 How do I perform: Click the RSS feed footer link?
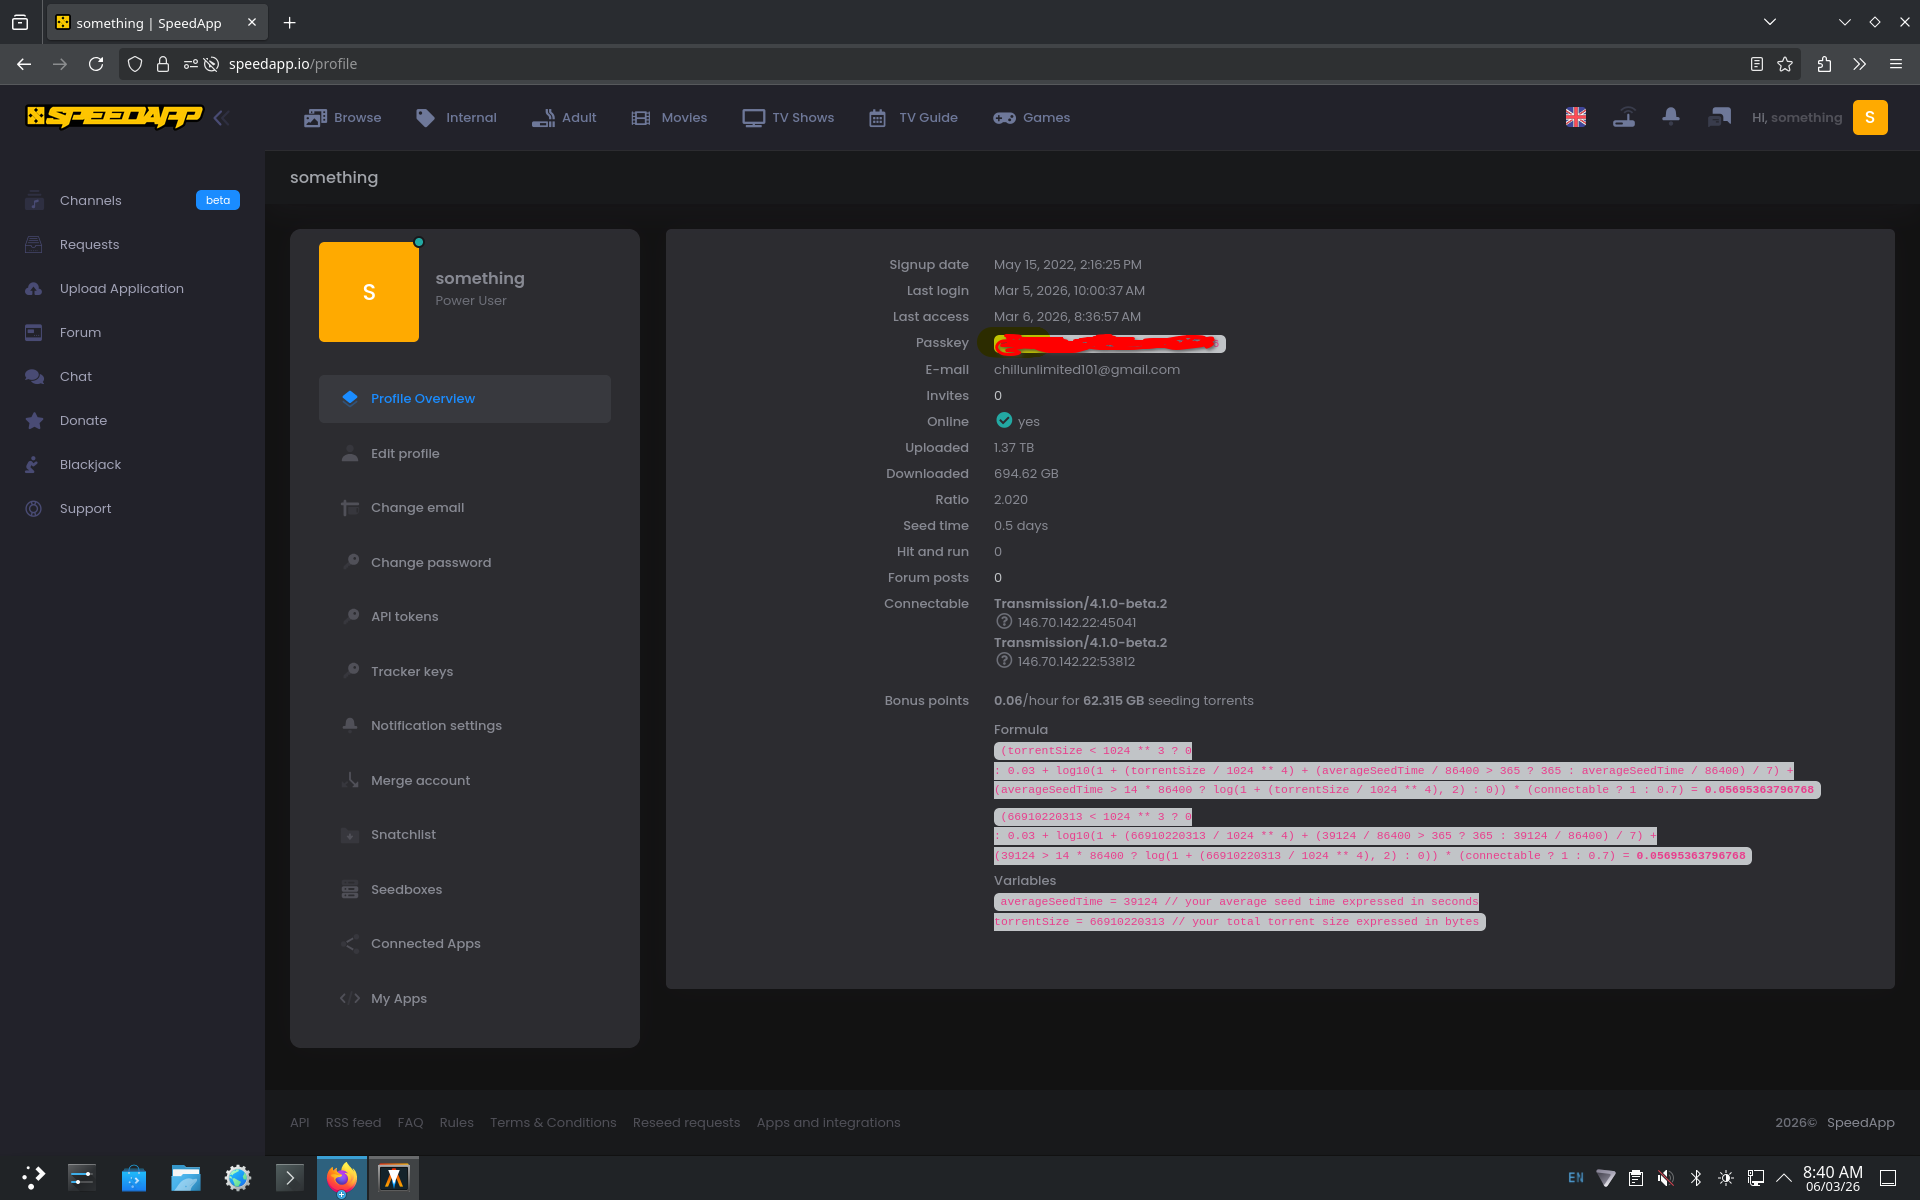tap(353, 1123)
